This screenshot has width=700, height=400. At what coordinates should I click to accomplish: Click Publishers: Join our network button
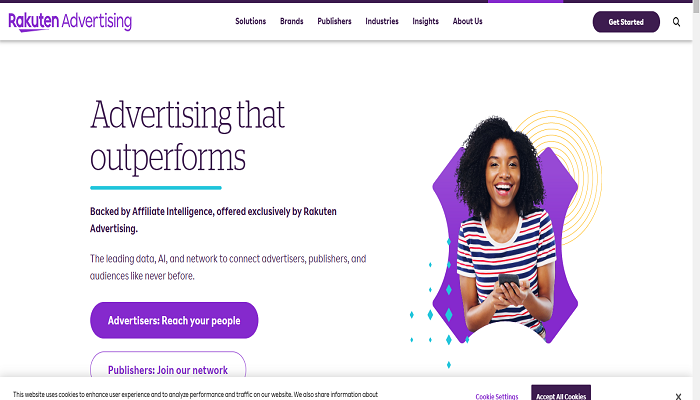click(x=168, y=370)
